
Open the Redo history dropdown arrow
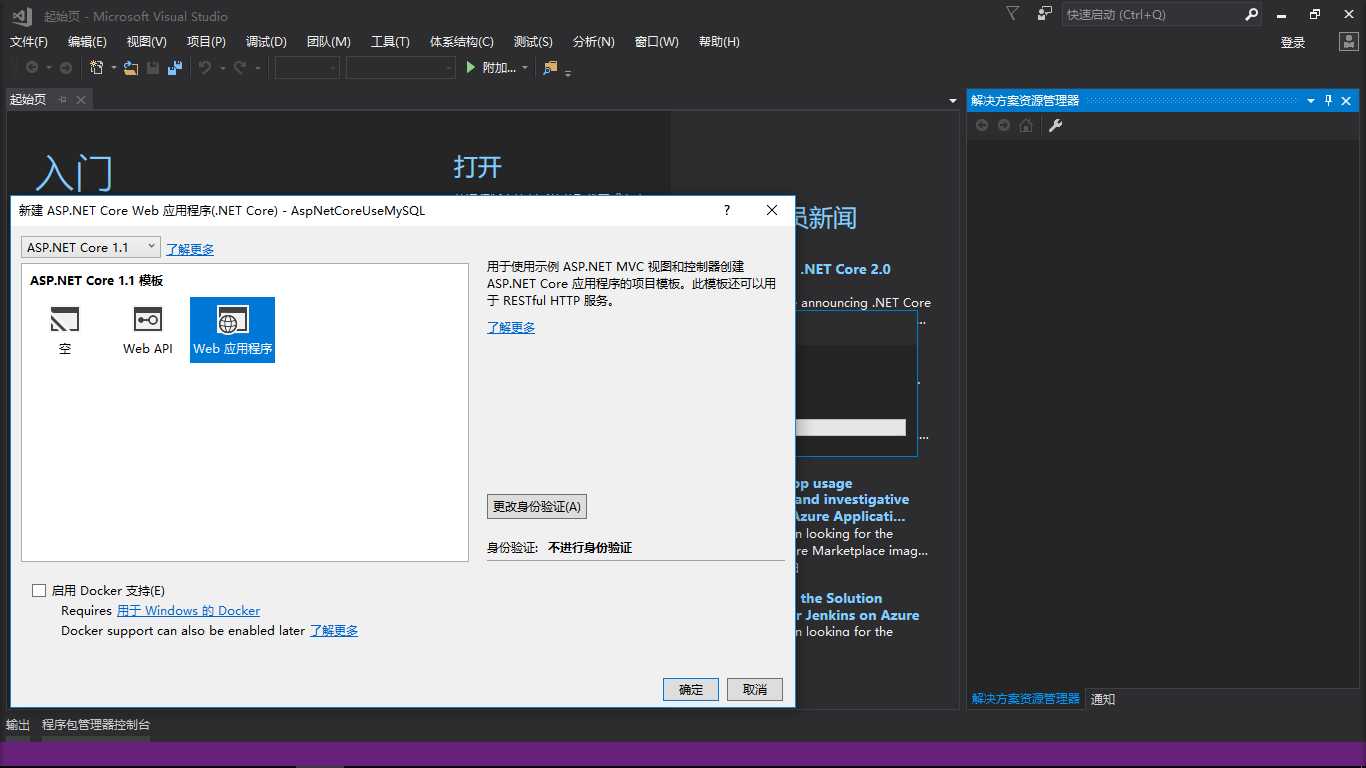coord(257,68)
